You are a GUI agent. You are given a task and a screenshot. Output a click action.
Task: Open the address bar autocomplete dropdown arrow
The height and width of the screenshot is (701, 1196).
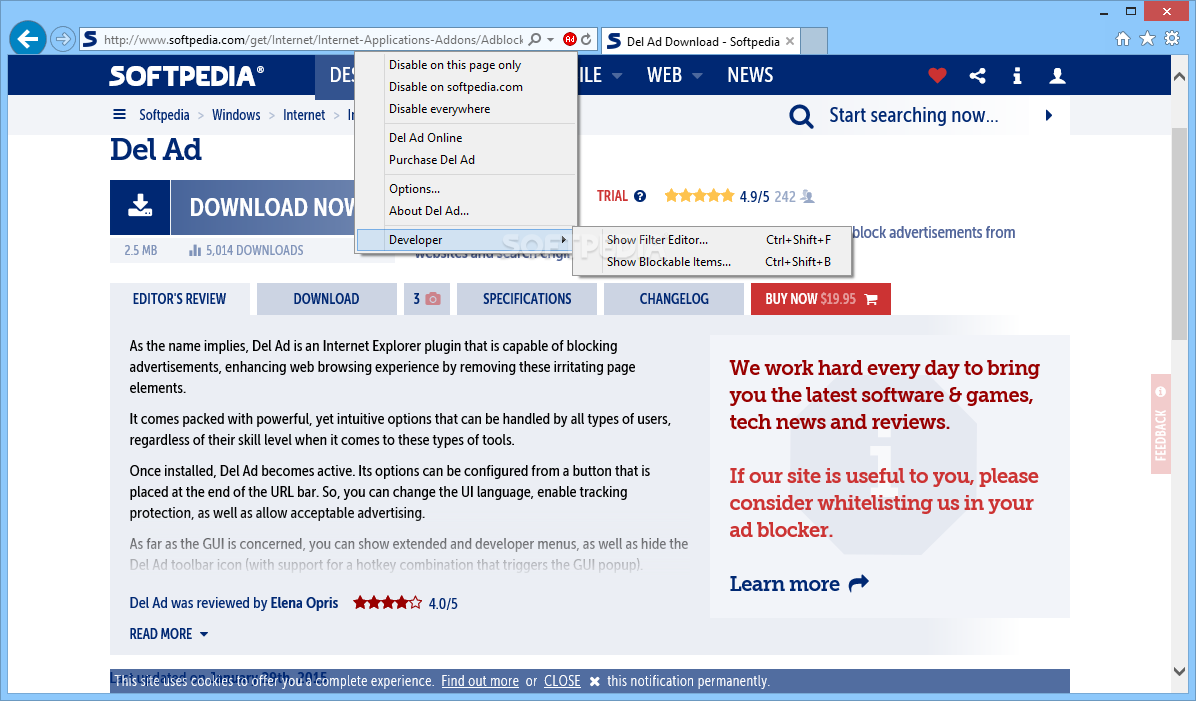551,40
